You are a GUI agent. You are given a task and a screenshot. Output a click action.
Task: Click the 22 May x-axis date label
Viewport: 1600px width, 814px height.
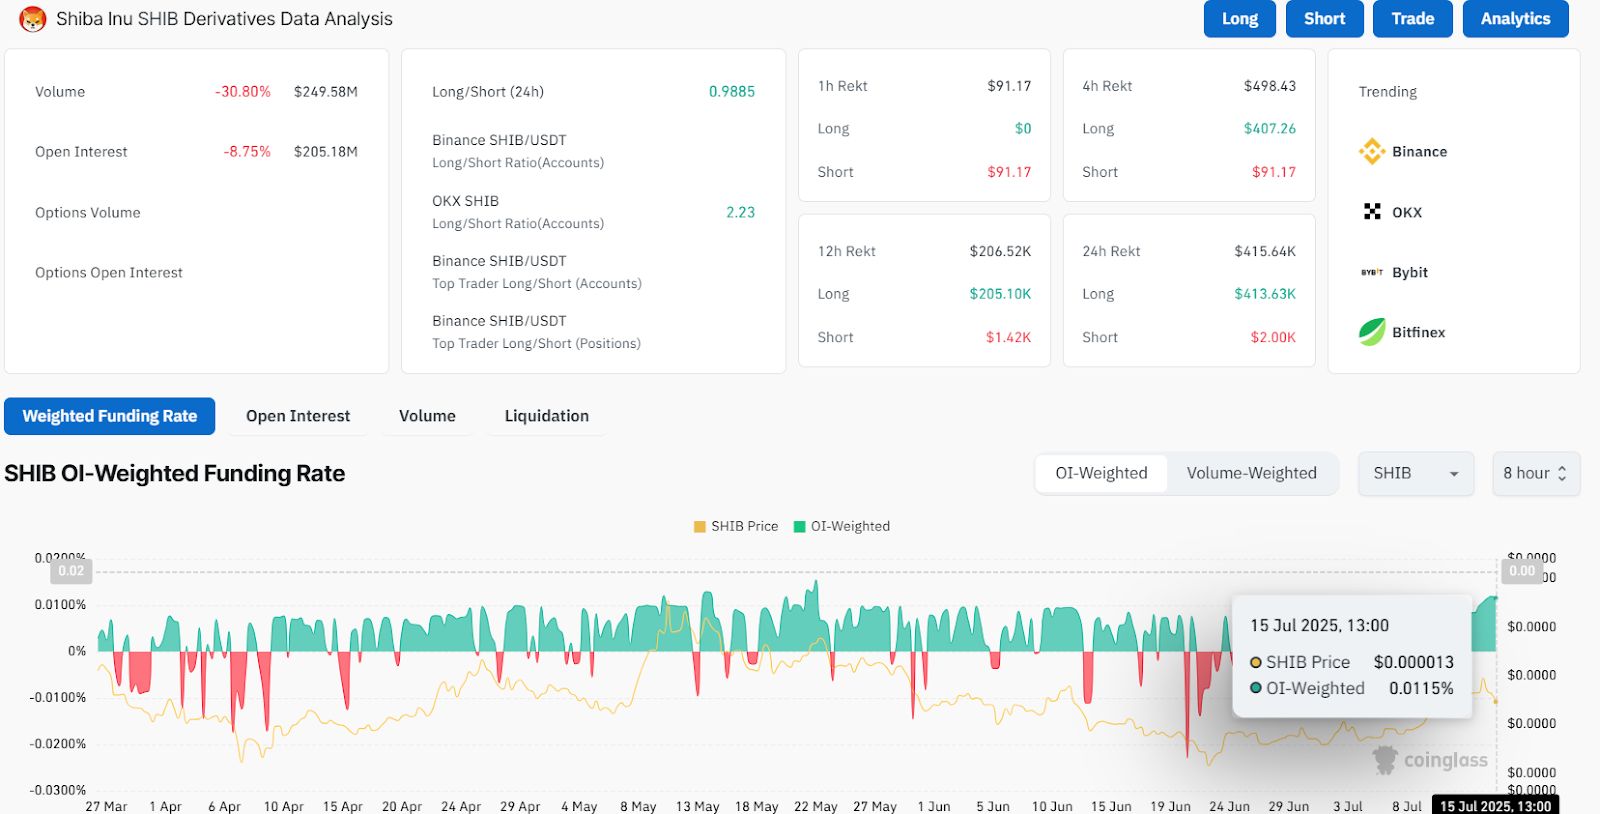[x=816, y=806]
